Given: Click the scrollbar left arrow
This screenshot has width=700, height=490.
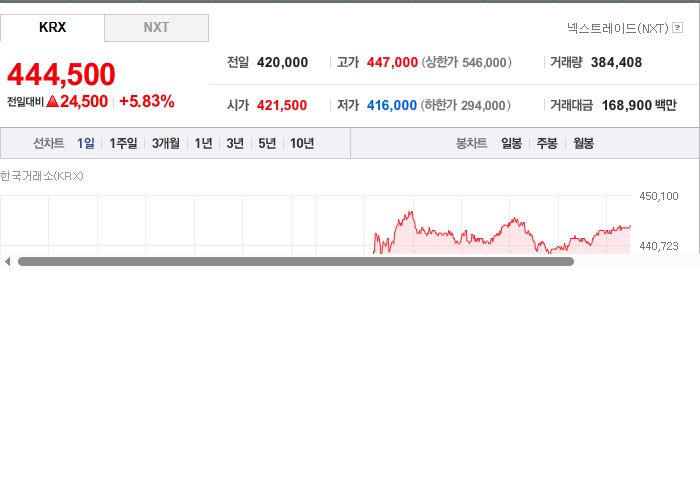Looking at the screenshot, I should coord(7,262).
